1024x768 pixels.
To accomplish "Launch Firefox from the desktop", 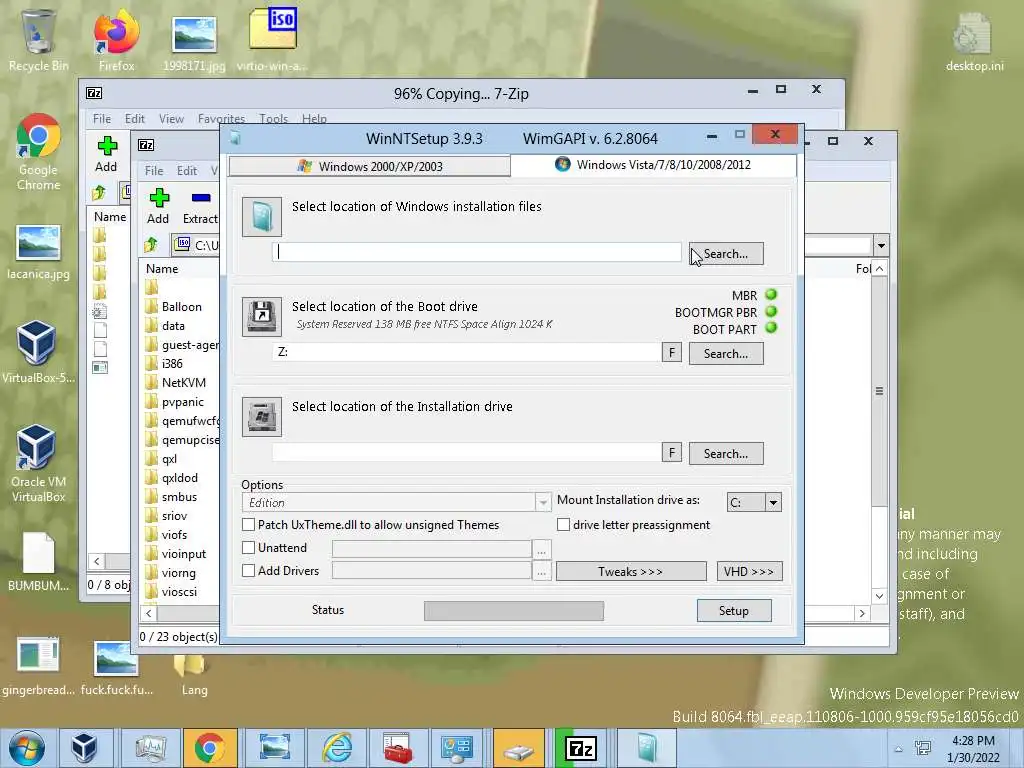I will [116, 39].
